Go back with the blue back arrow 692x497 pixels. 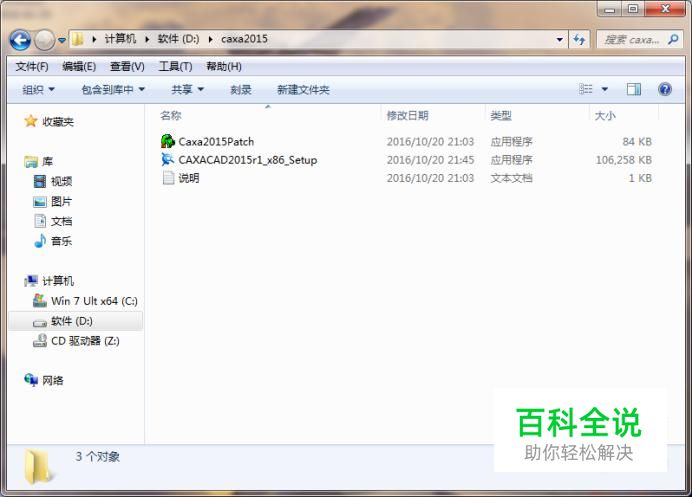pos(20,40)
